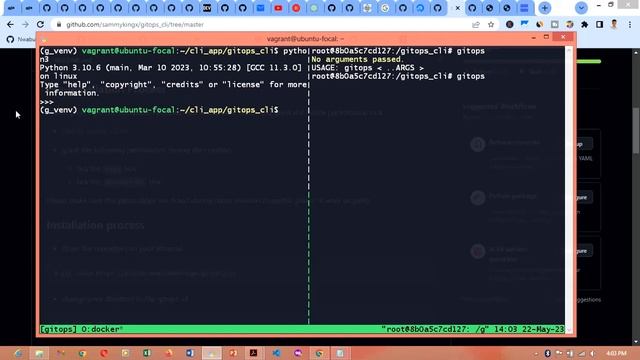
Task: Reload the GitHub page
Action: point(40,24)
